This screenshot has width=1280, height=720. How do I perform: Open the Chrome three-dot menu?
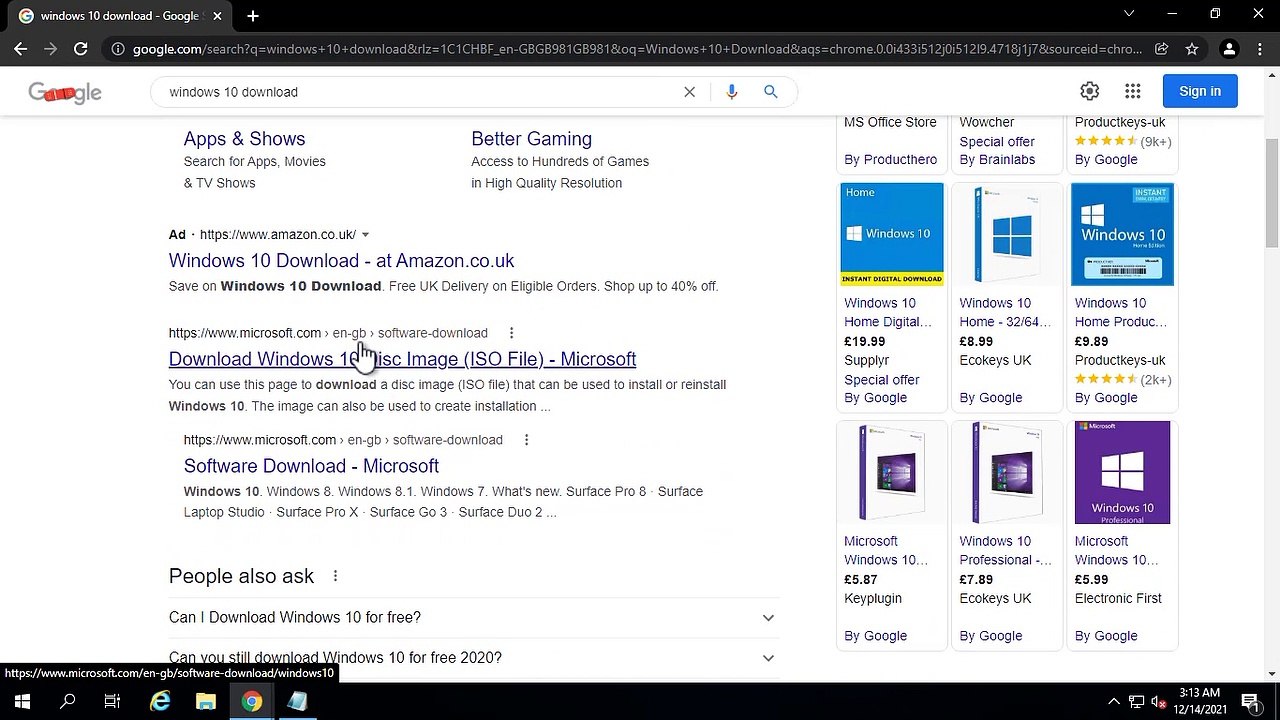tap(1259, 49)
